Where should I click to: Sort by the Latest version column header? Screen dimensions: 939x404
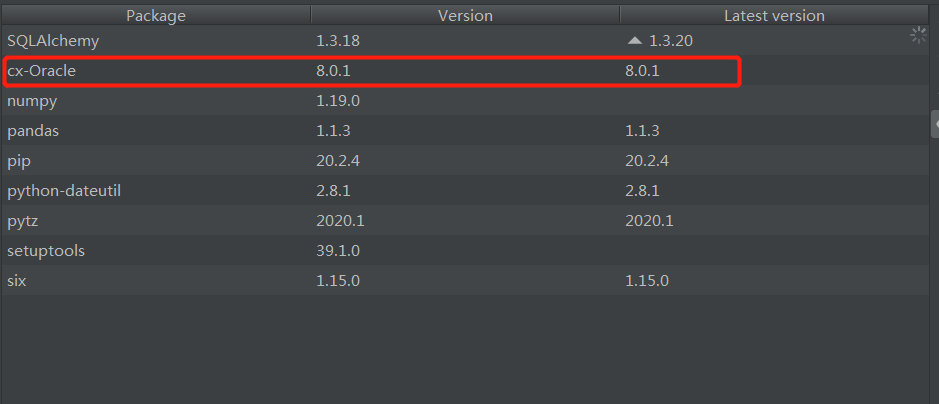(x=774, y=16)
